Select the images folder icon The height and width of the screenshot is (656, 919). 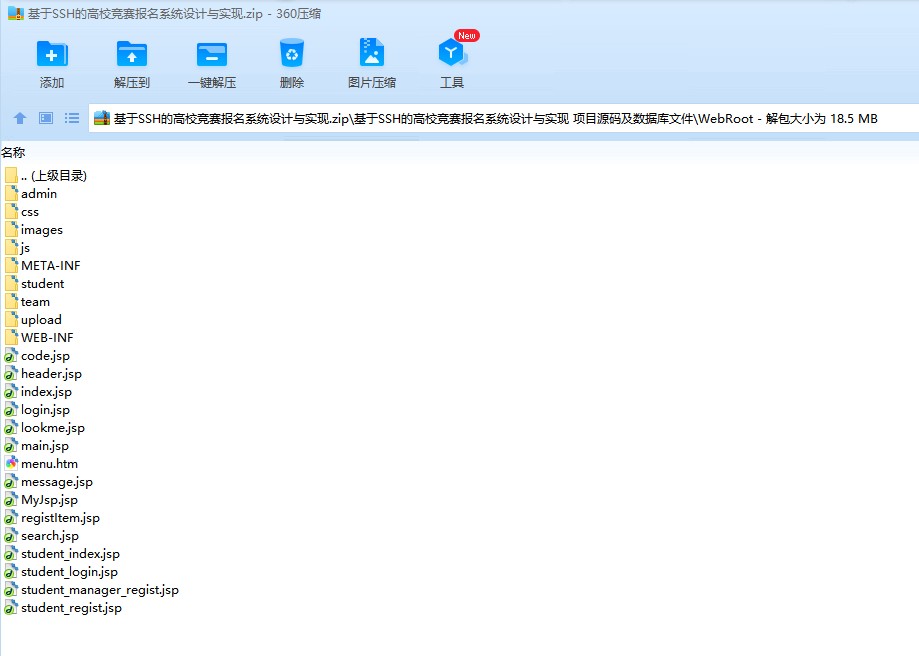coord(11,230)
